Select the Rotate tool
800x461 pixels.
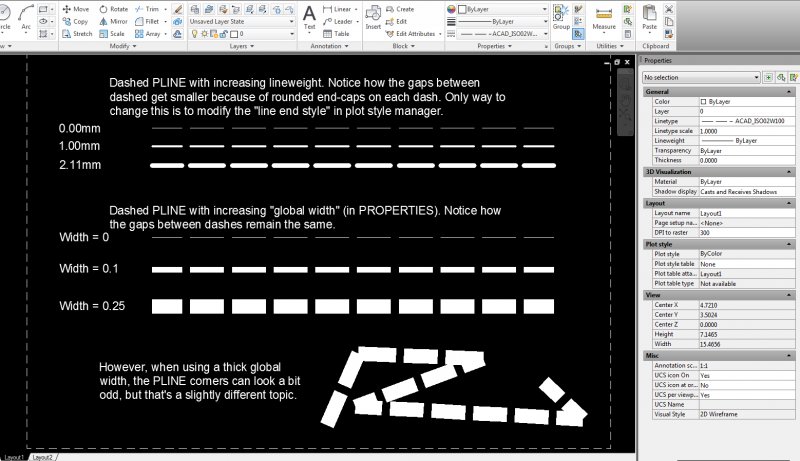point(113,9)
